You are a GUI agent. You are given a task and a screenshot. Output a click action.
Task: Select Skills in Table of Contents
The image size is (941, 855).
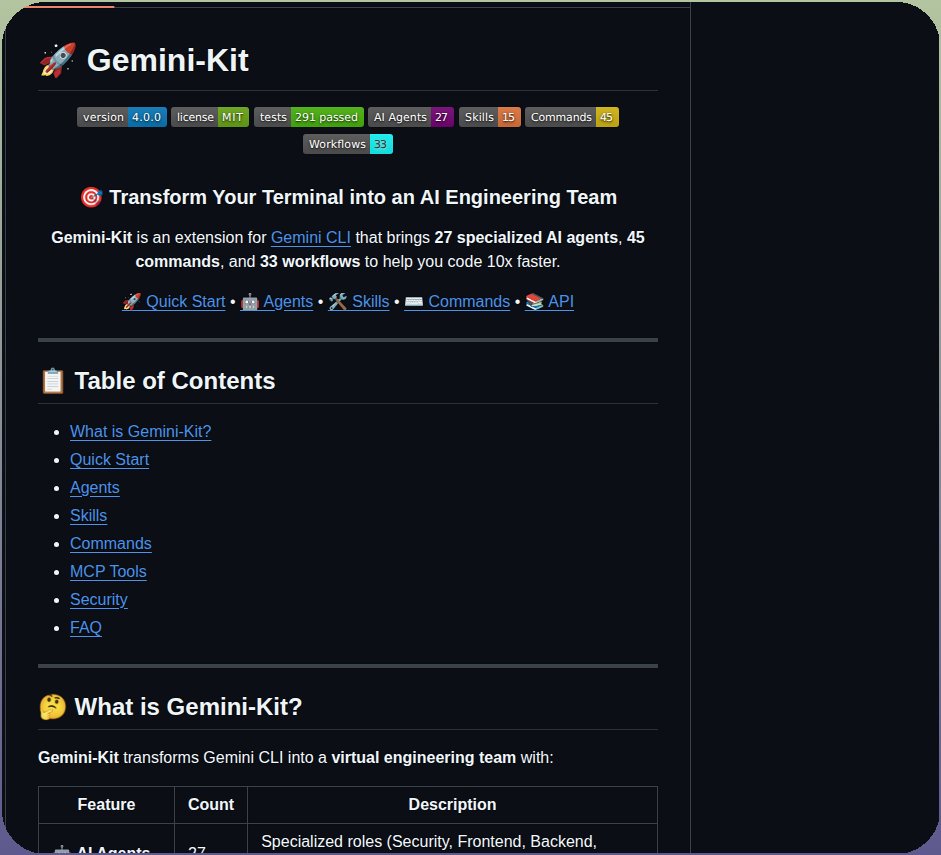88,515
